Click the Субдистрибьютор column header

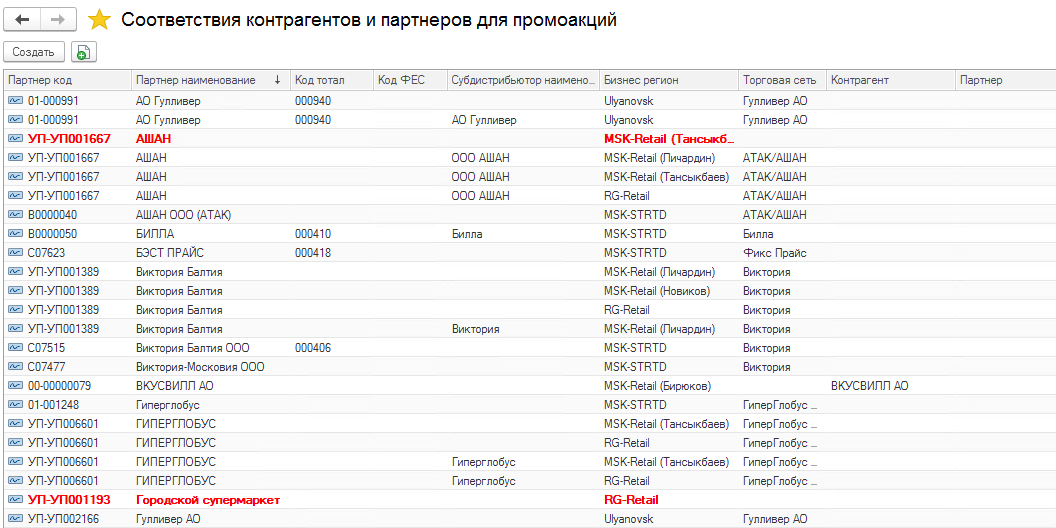[522, 80]
